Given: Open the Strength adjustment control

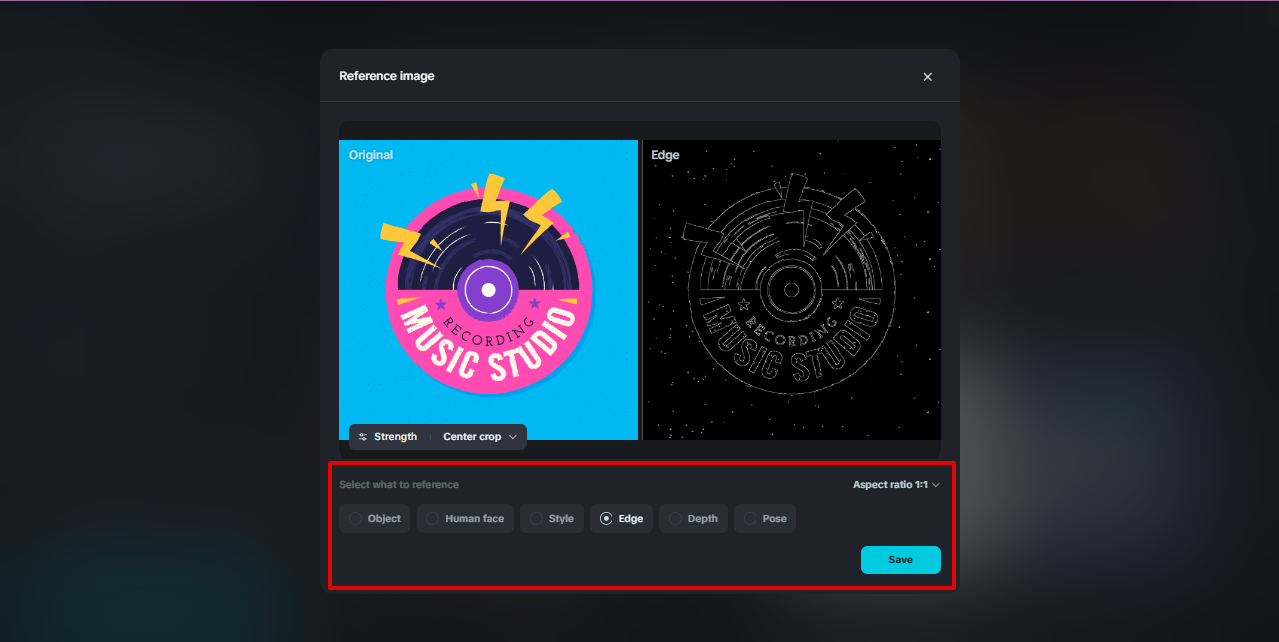Looking at the screenshot, I should pos(388,437).
